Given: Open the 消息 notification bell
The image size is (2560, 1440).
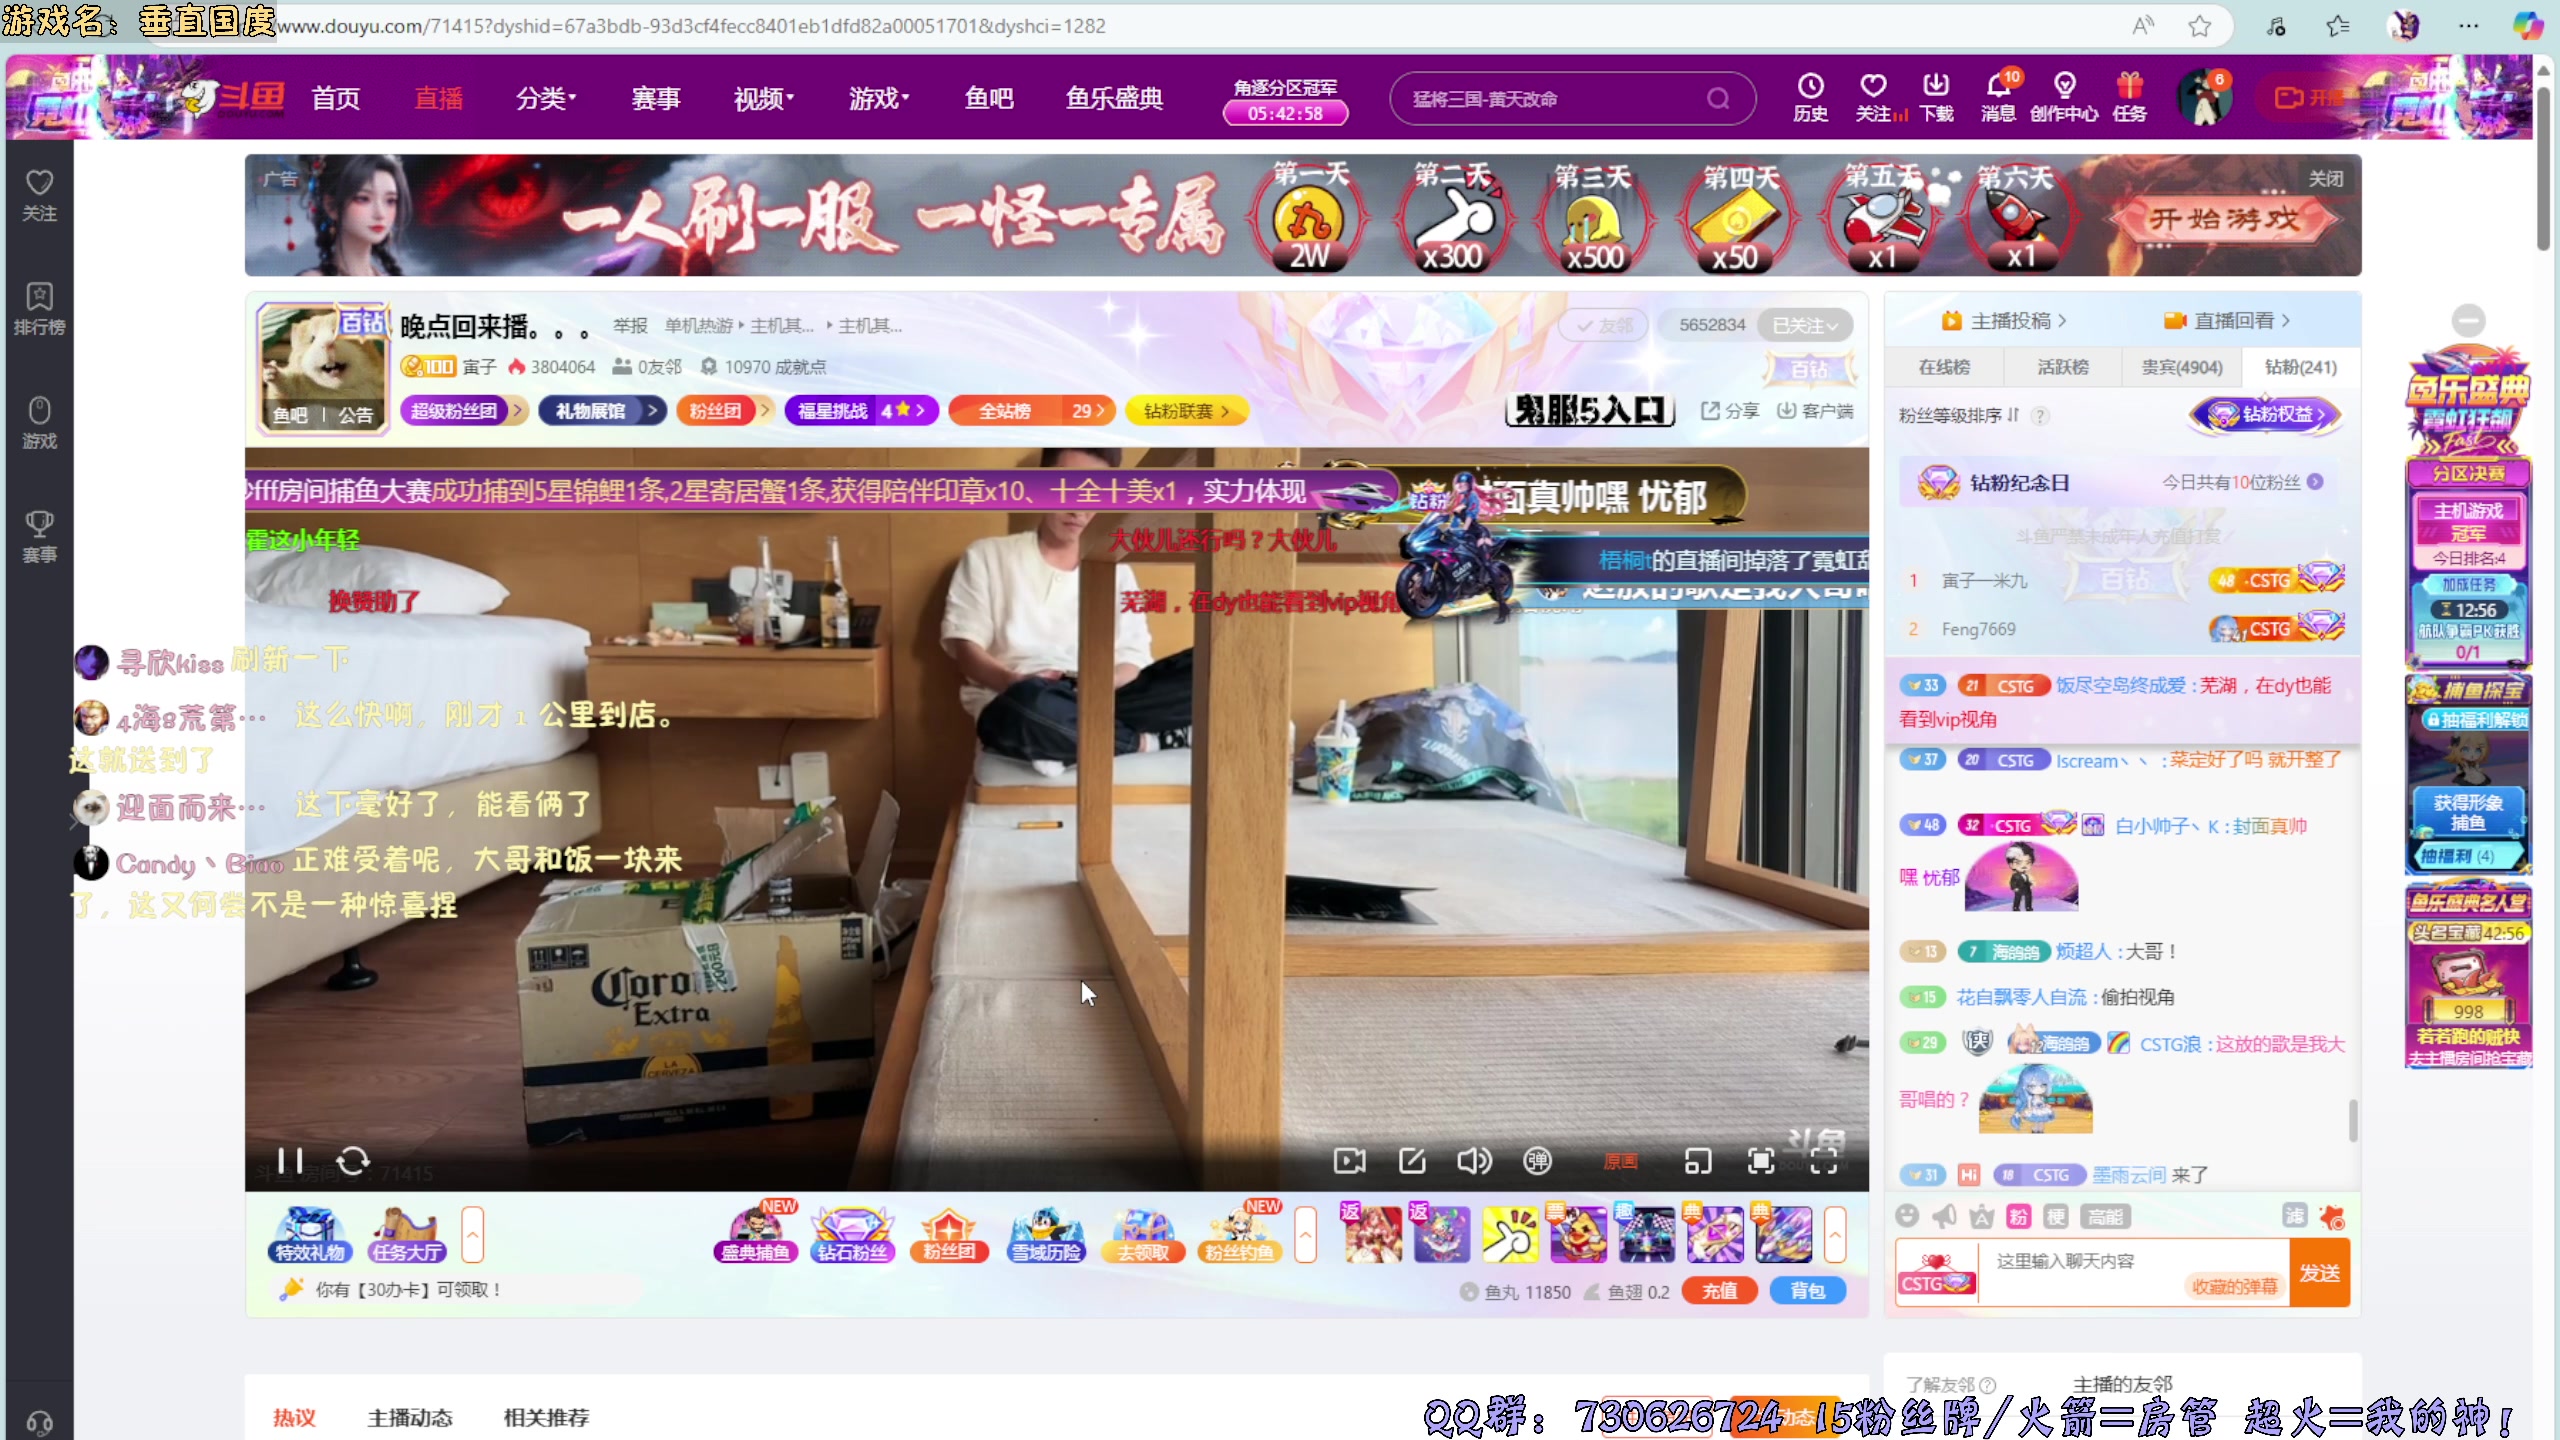Looking at the screenshot, I should 1999,97.
